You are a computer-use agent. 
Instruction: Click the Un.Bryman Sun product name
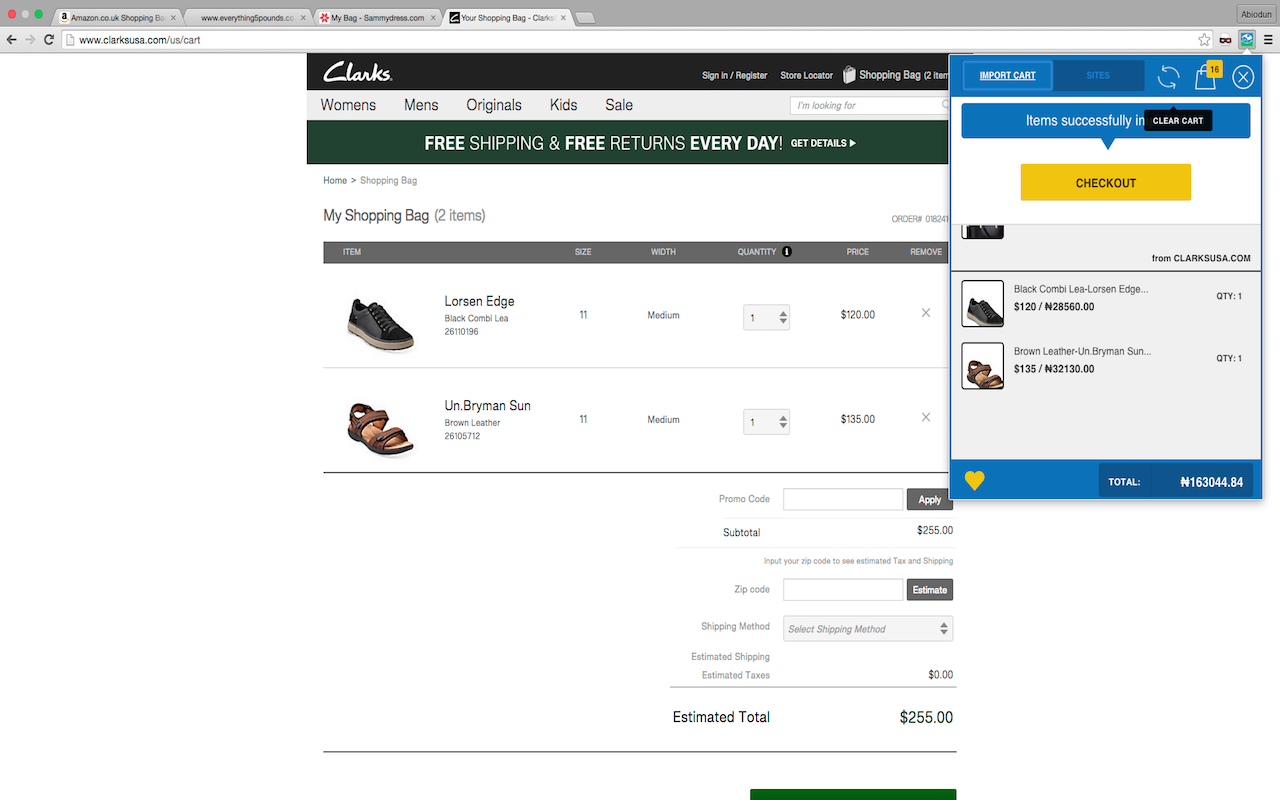pyautogui.click(x=487, y=405)
